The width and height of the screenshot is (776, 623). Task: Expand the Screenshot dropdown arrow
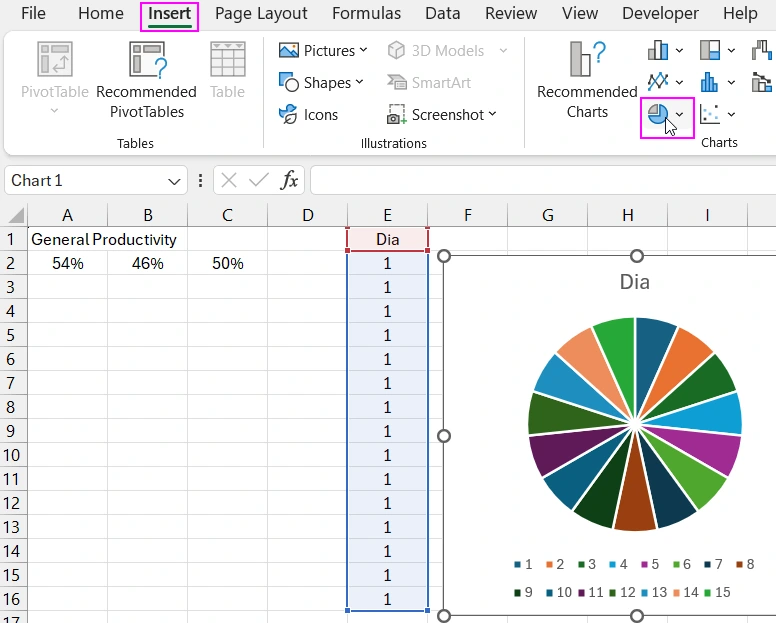(492, 114)
